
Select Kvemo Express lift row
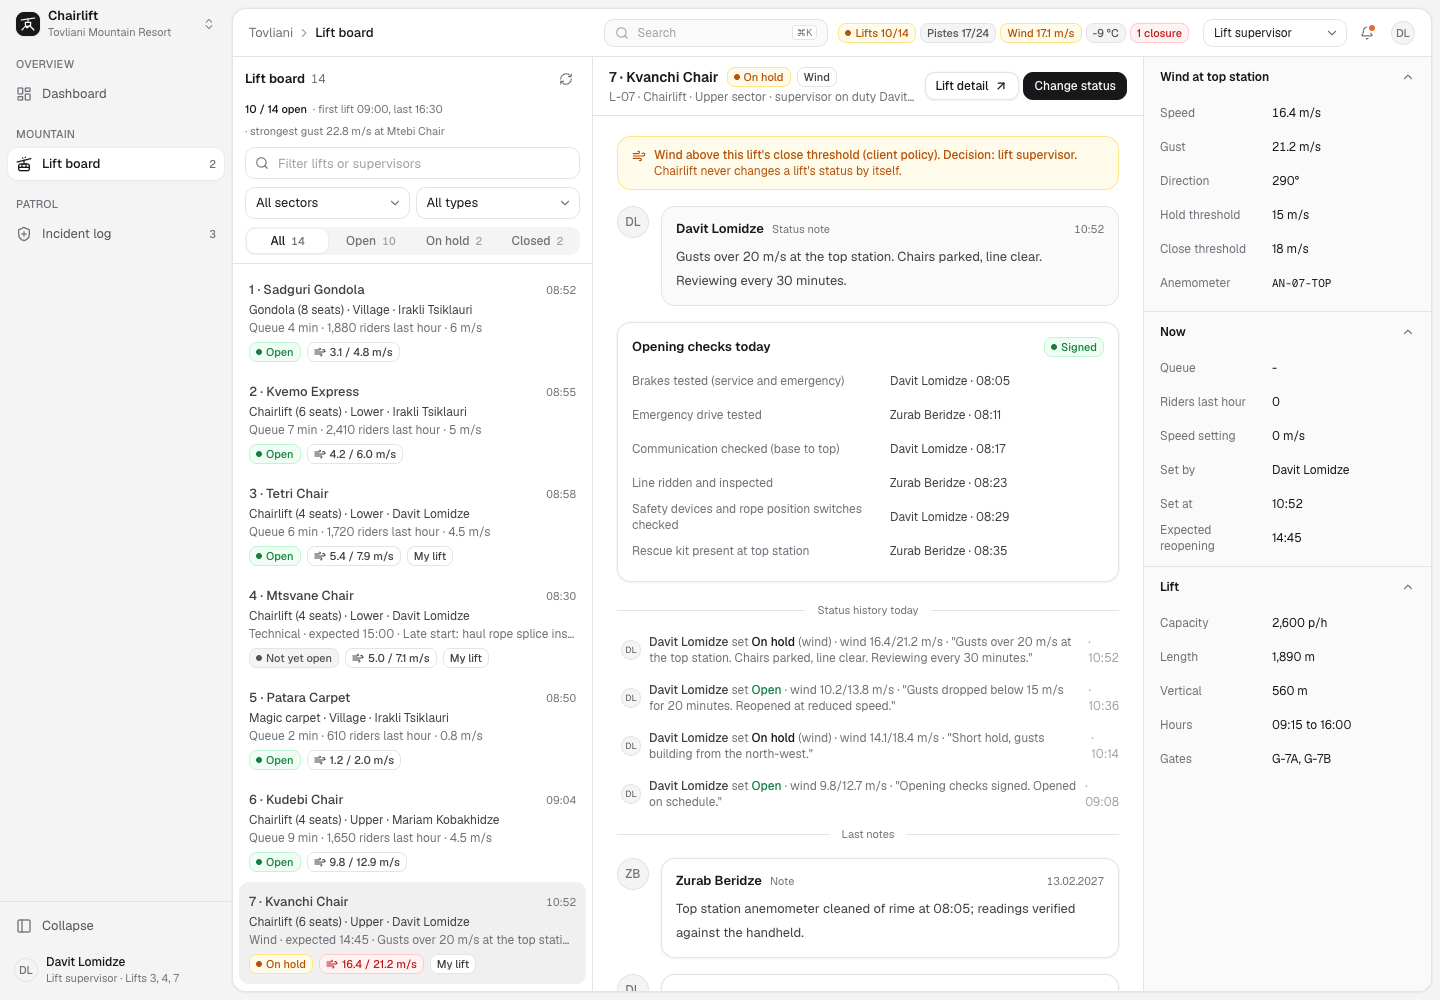click(412, 423)
